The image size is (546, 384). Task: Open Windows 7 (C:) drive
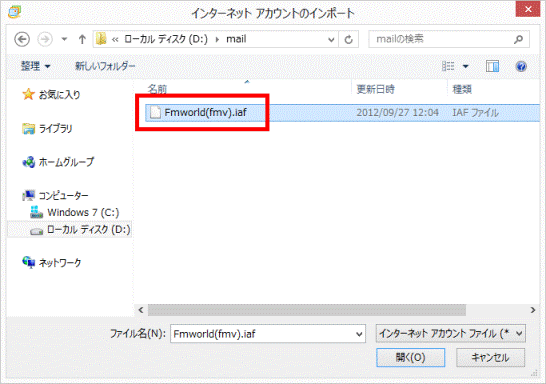(83, 212)
